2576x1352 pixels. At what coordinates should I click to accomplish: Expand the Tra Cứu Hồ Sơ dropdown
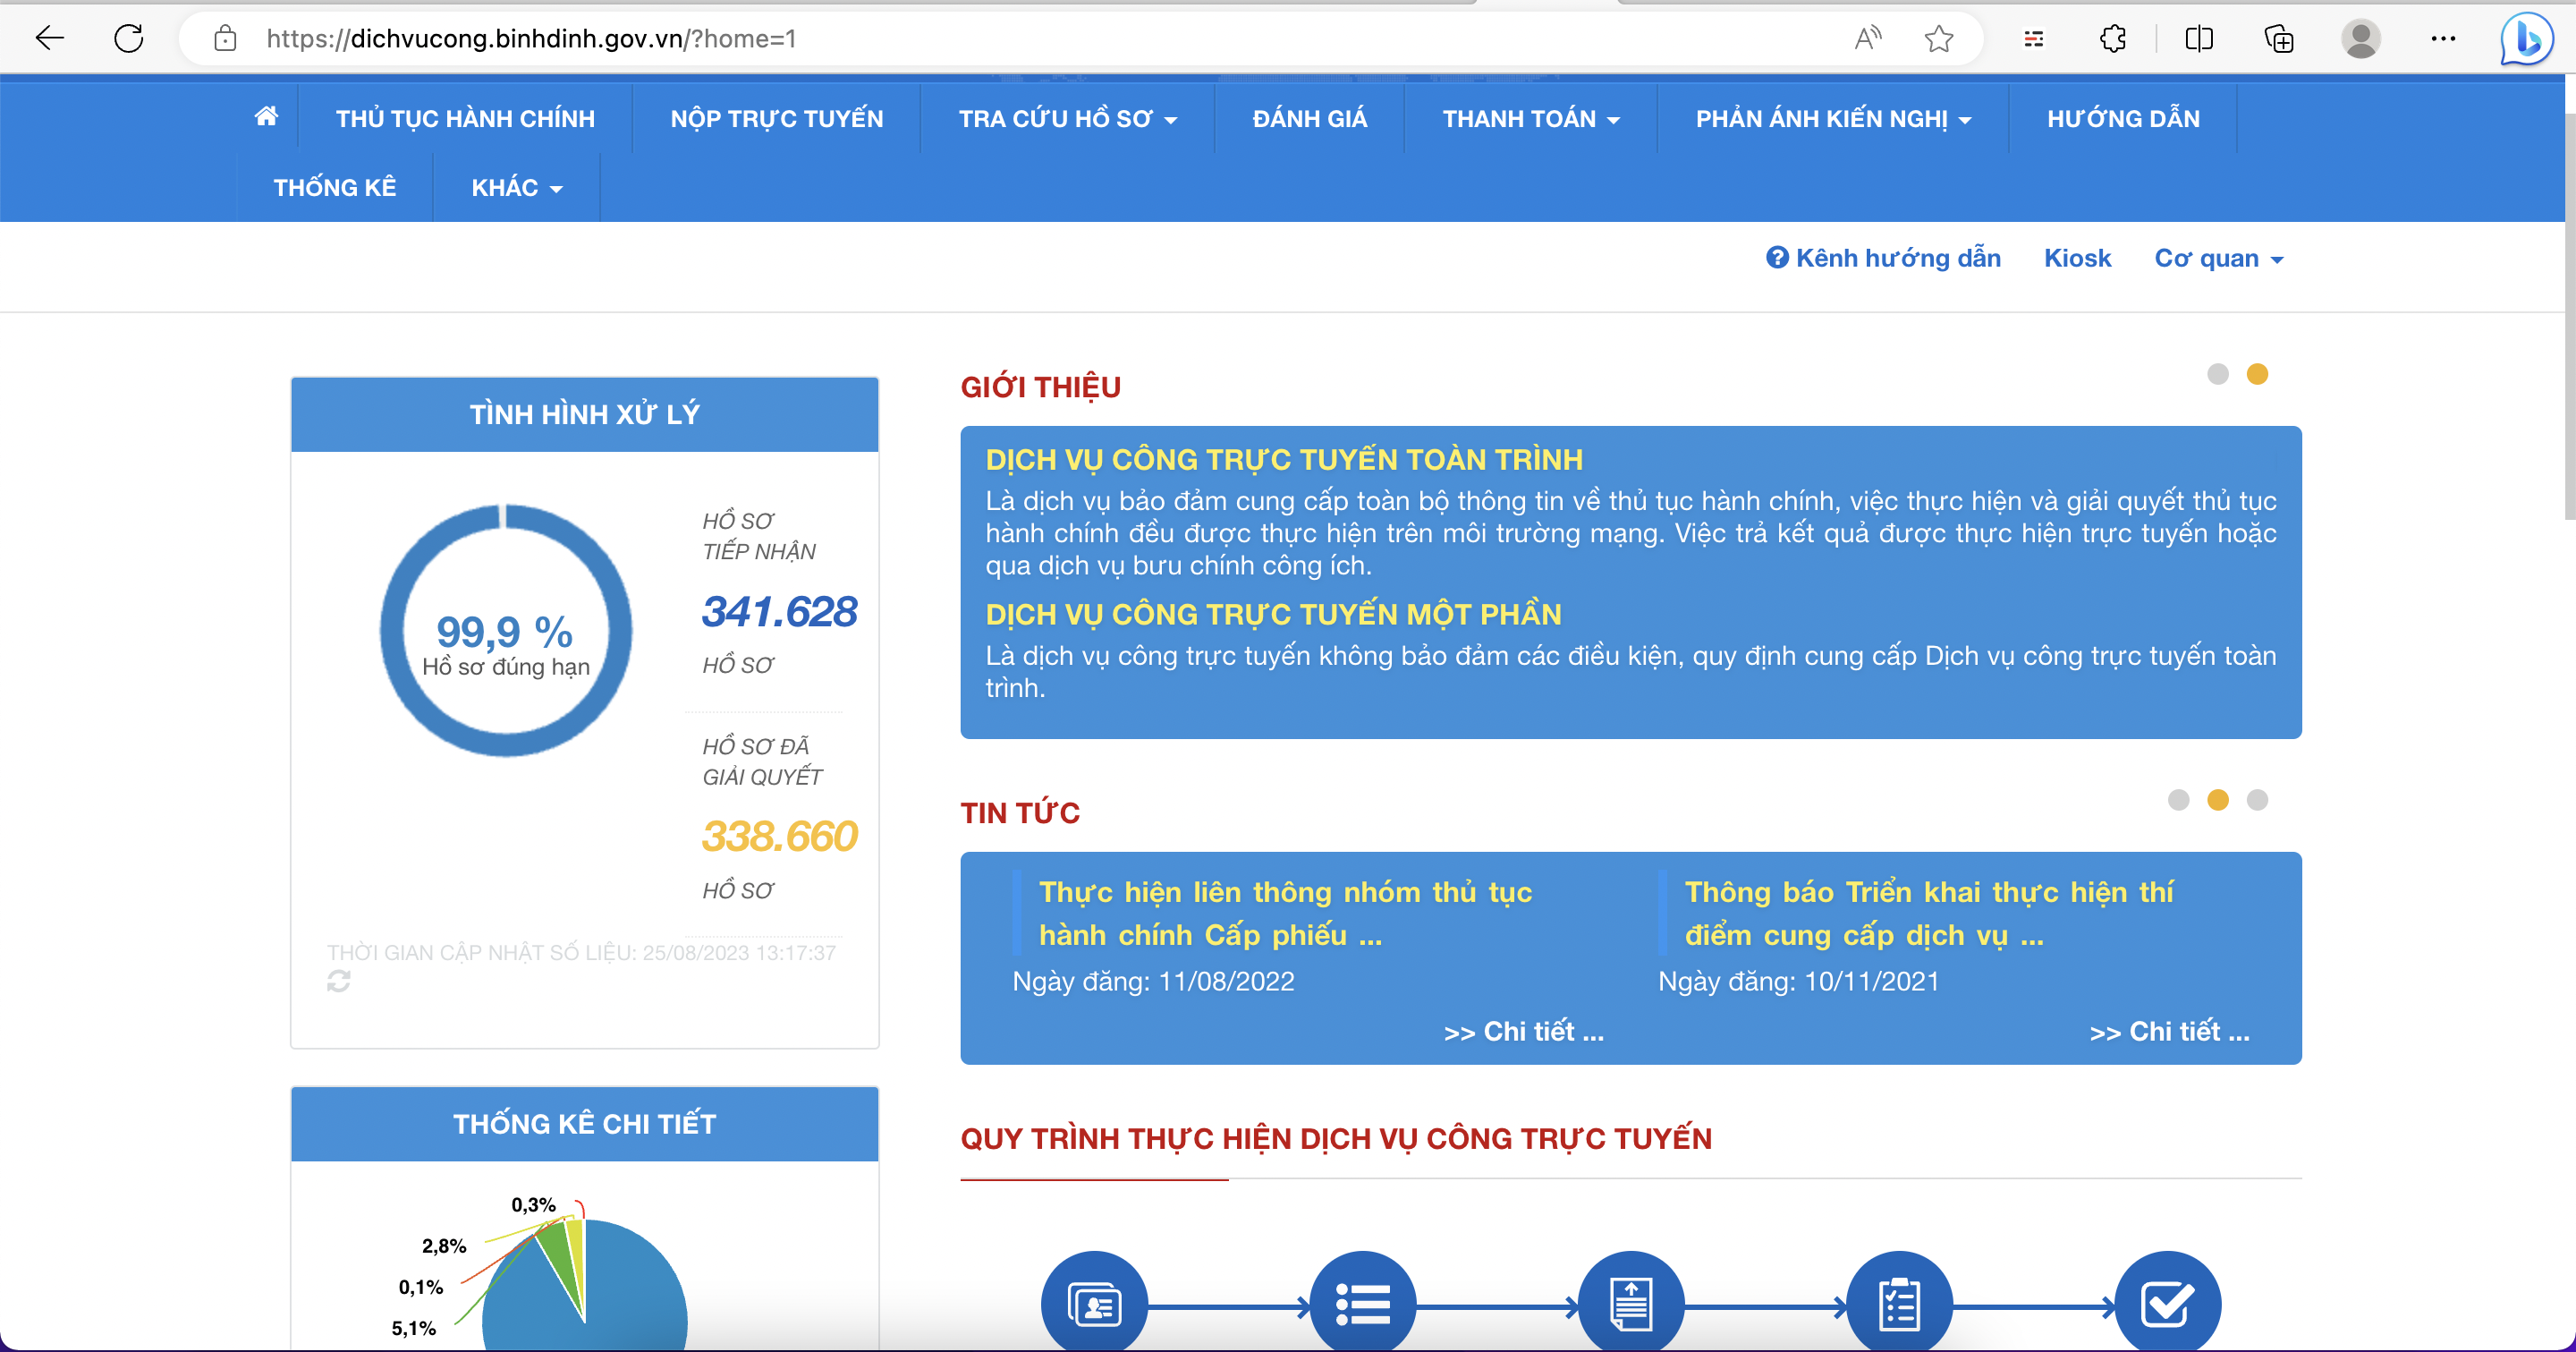1067,119
